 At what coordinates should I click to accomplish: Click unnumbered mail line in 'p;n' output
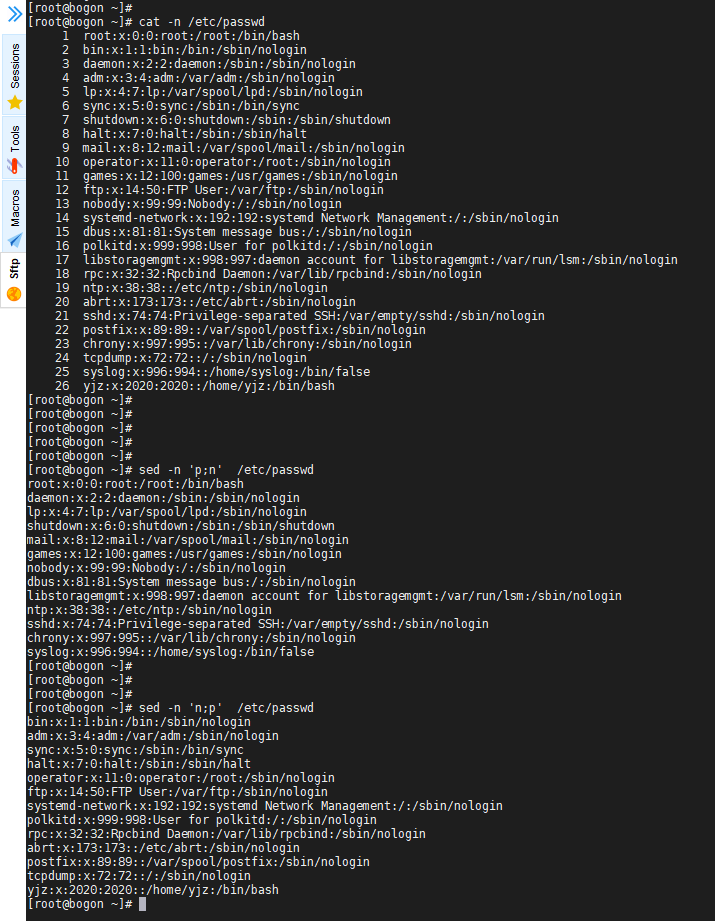[x=188, y=540]
